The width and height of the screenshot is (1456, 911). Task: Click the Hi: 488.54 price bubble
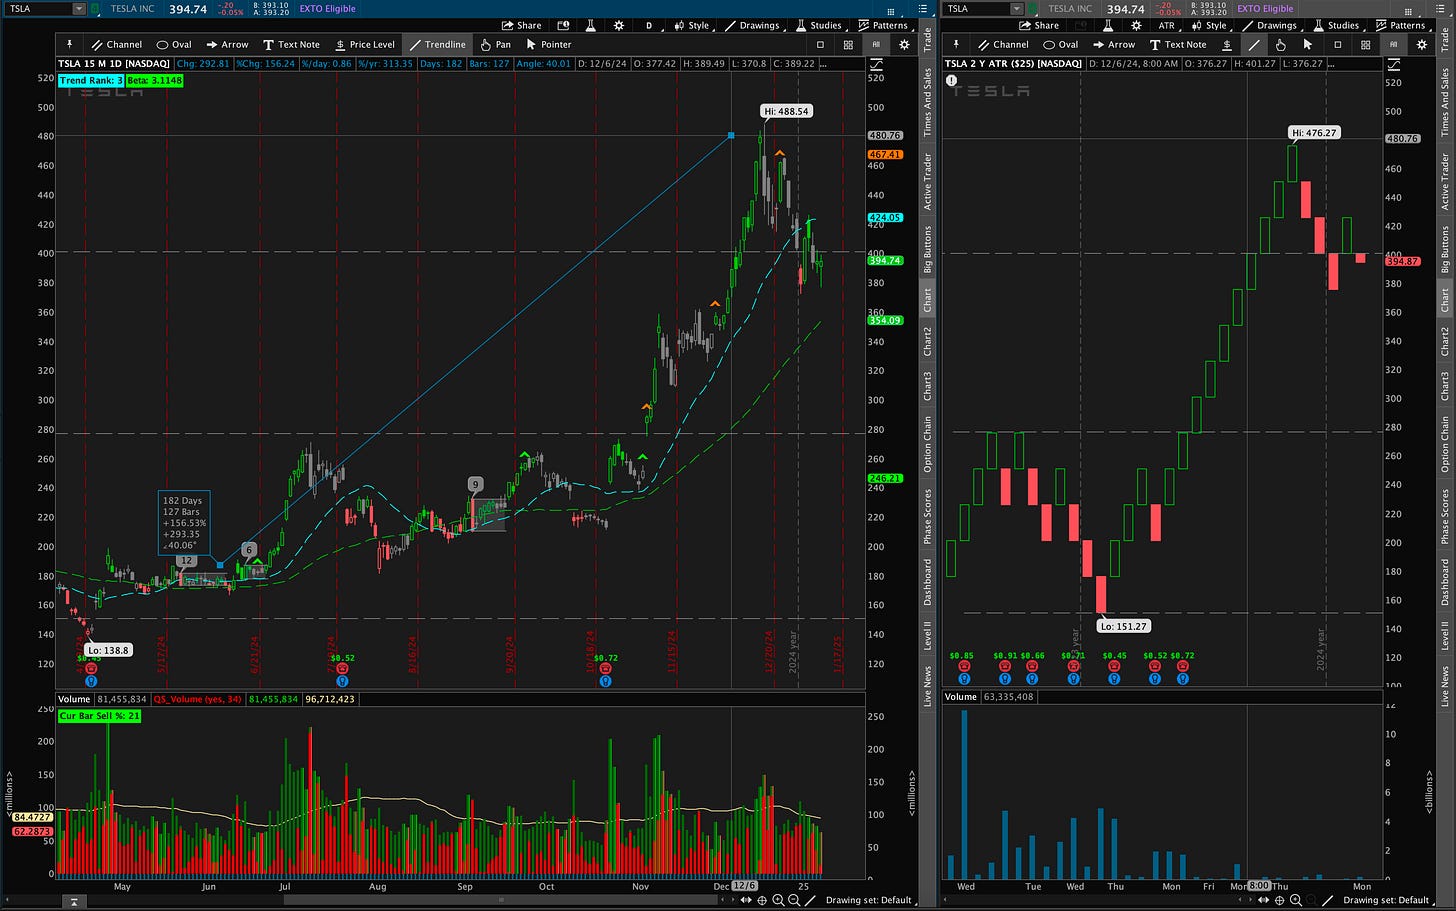pyautogui.click(x=786, y=111)
